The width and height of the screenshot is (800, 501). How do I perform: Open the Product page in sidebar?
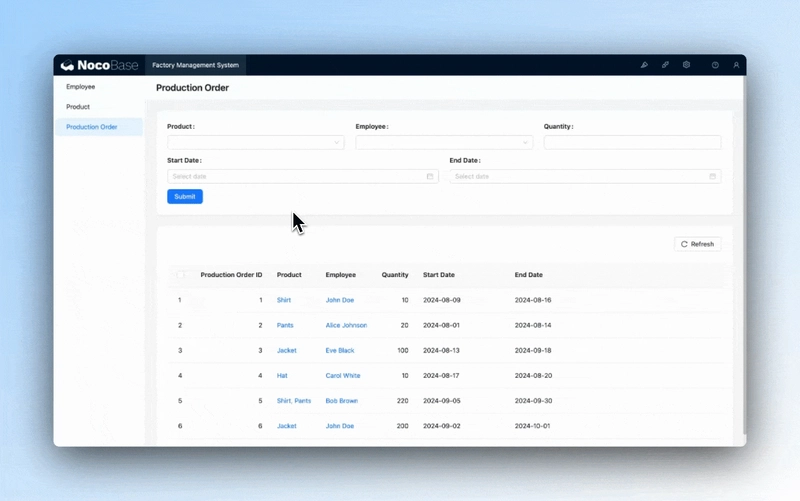pyautogui.click(x=78, y=107)
